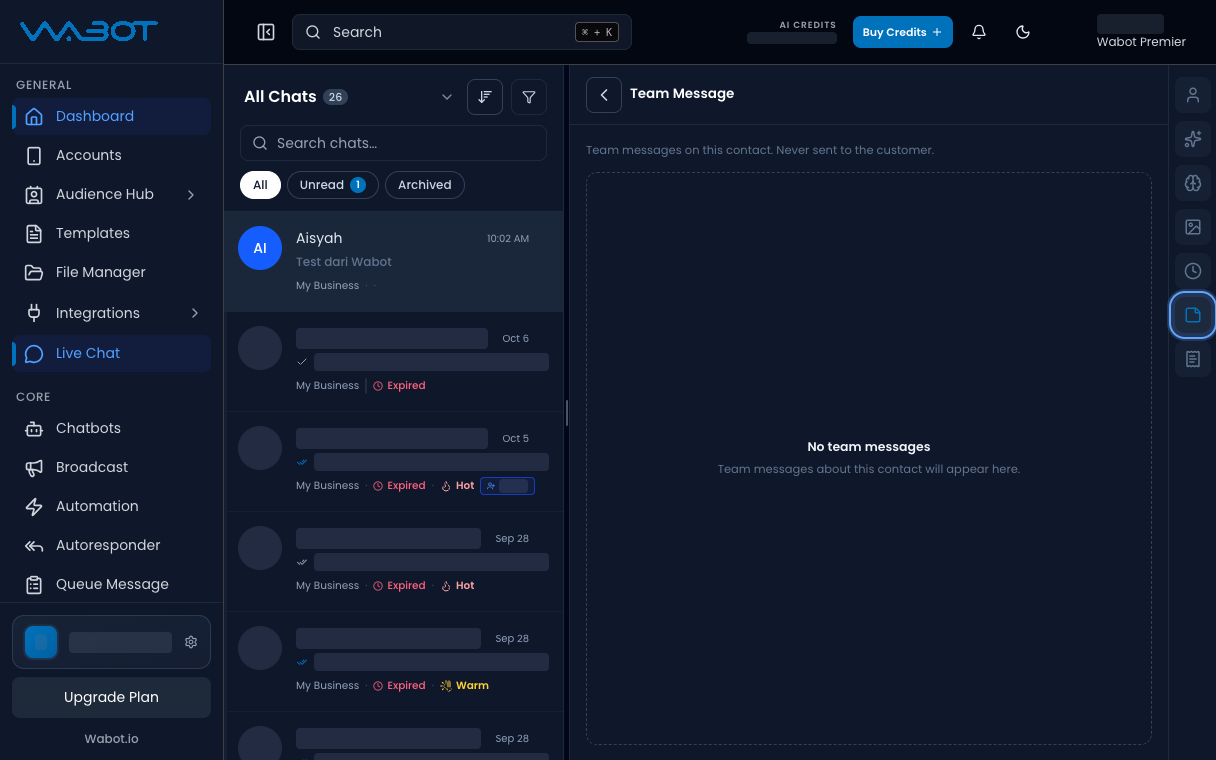Viewport: 1216px width, 760px height.
Task: Open contact profile icon in right rail
Action: click(x=1193, y=95)
